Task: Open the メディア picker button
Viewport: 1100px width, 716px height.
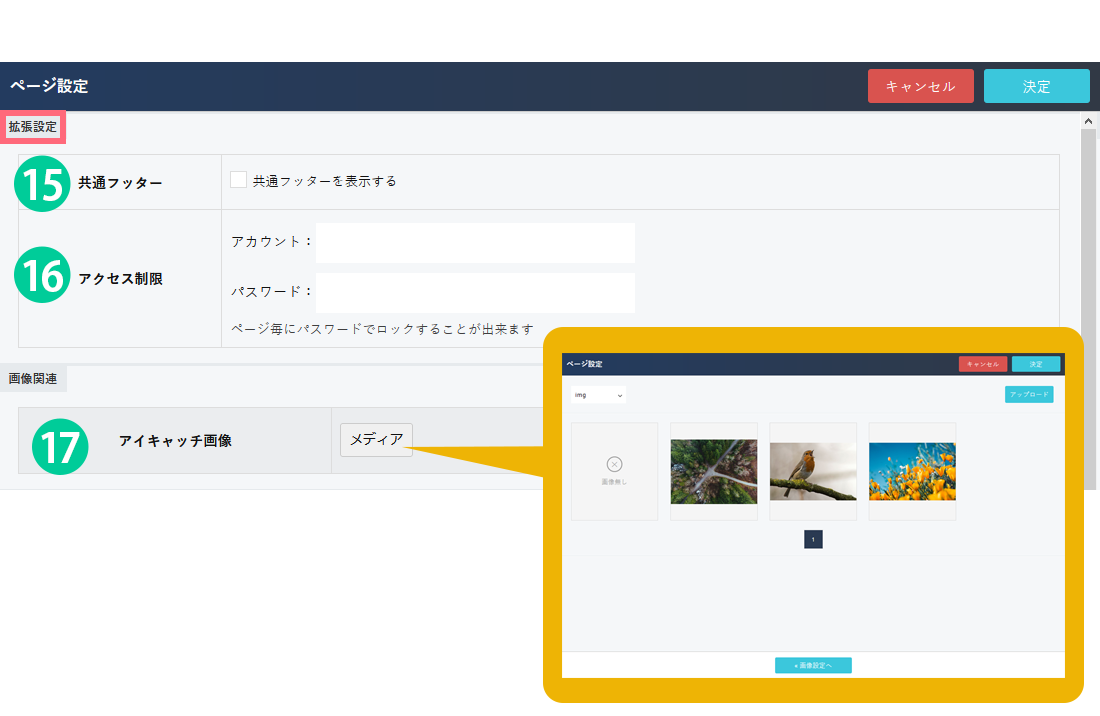Action: 376,440
